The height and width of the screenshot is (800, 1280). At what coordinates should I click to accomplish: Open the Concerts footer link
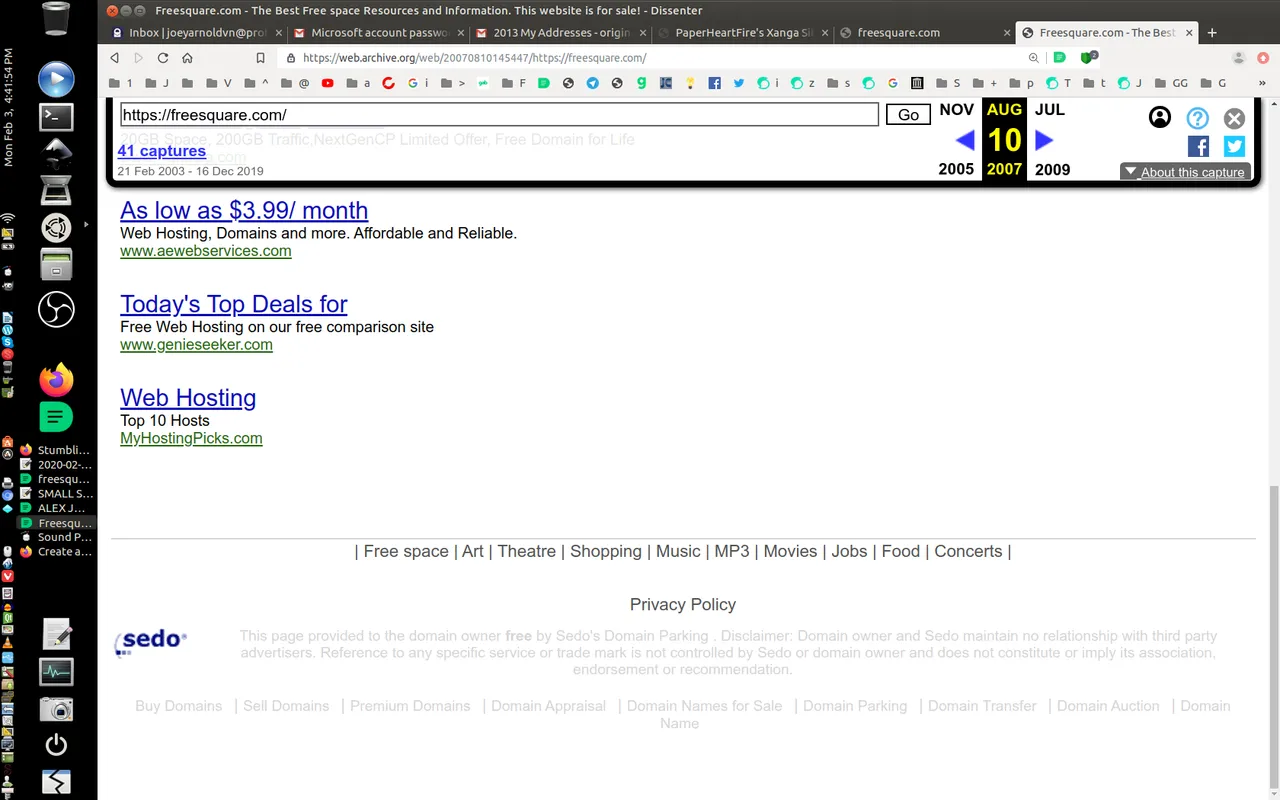(x=968, y=551)
